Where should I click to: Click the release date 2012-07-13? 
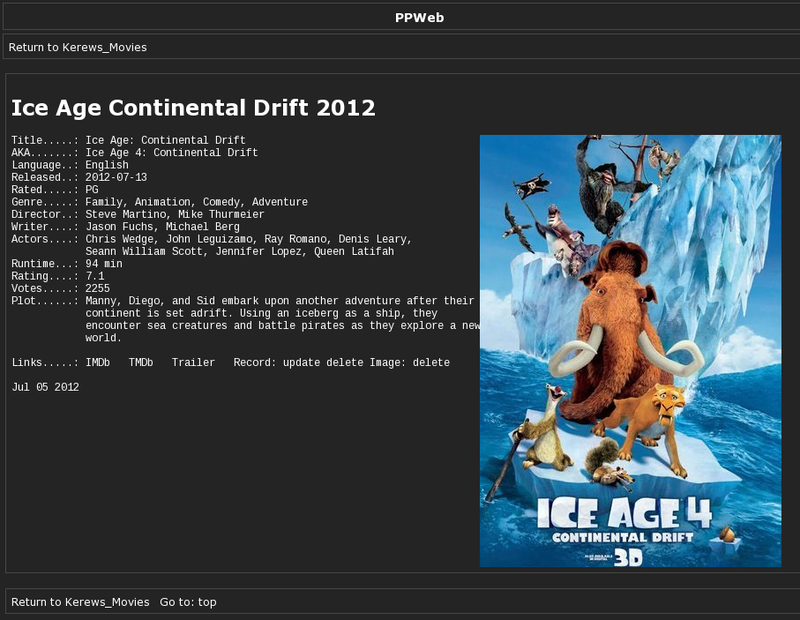coord(116,178)
